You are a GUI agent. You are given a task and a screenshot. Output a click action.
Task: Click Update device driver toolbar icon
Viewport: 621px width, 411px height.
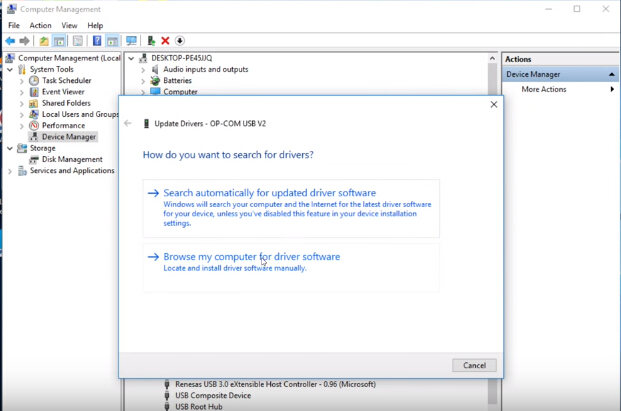151,41
